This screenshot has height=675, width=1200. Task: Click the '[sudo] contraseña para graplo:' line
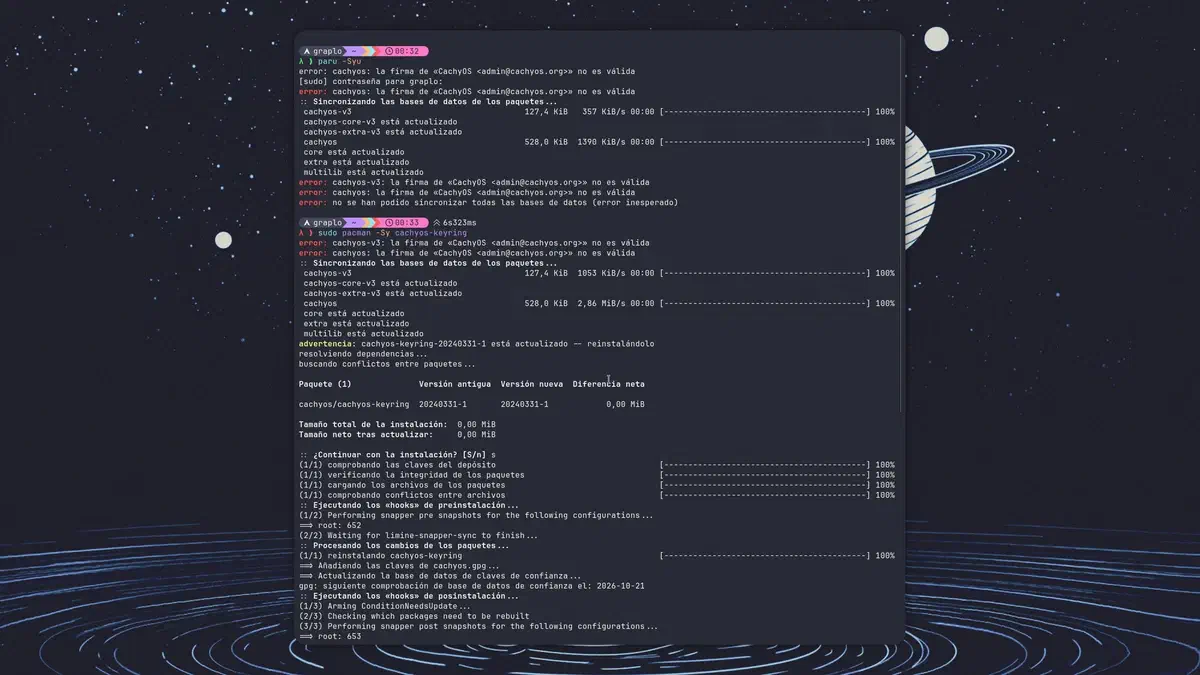[370, 81]
